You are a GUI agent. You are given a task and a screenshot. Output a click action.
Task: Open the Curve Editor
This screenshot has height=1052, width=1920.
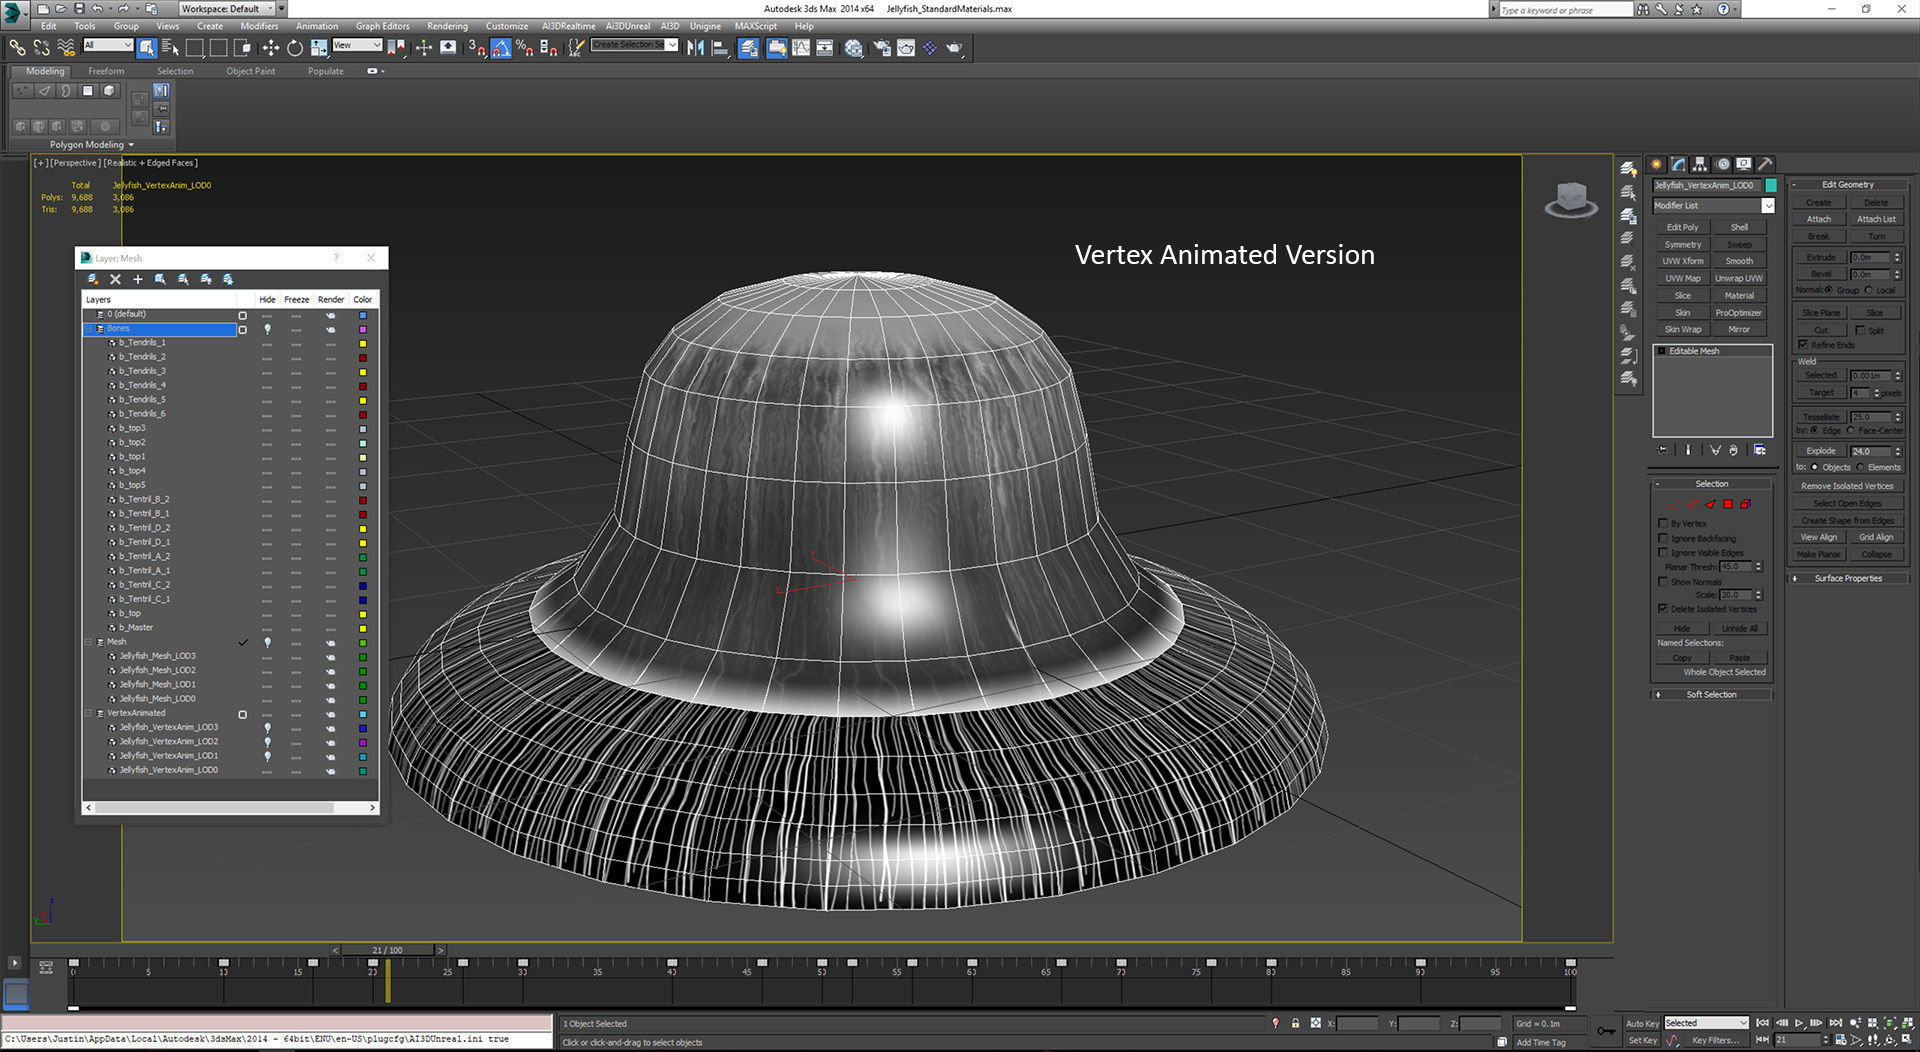pos(801,47)
